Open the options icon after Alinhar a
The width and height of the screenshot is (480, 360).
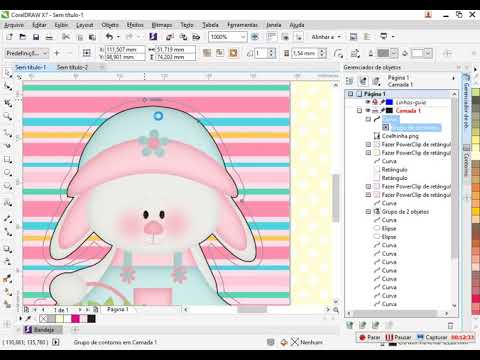[353, 37]
